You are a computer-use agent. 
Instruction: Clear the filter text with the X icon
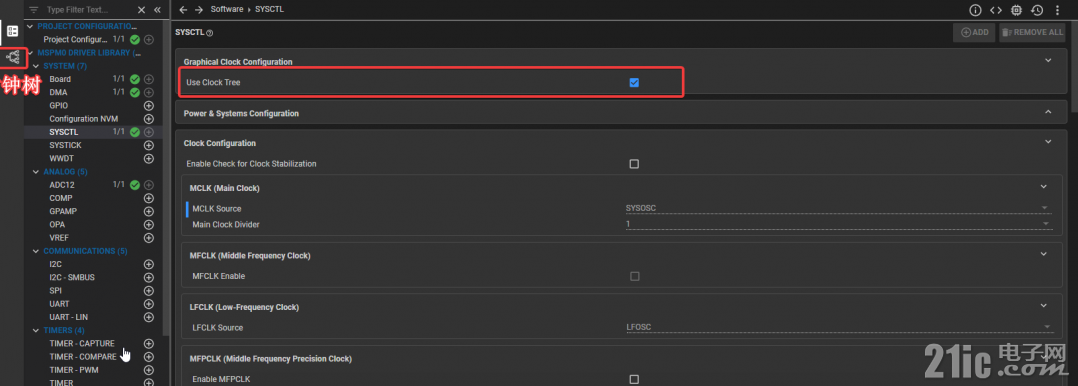142,10
